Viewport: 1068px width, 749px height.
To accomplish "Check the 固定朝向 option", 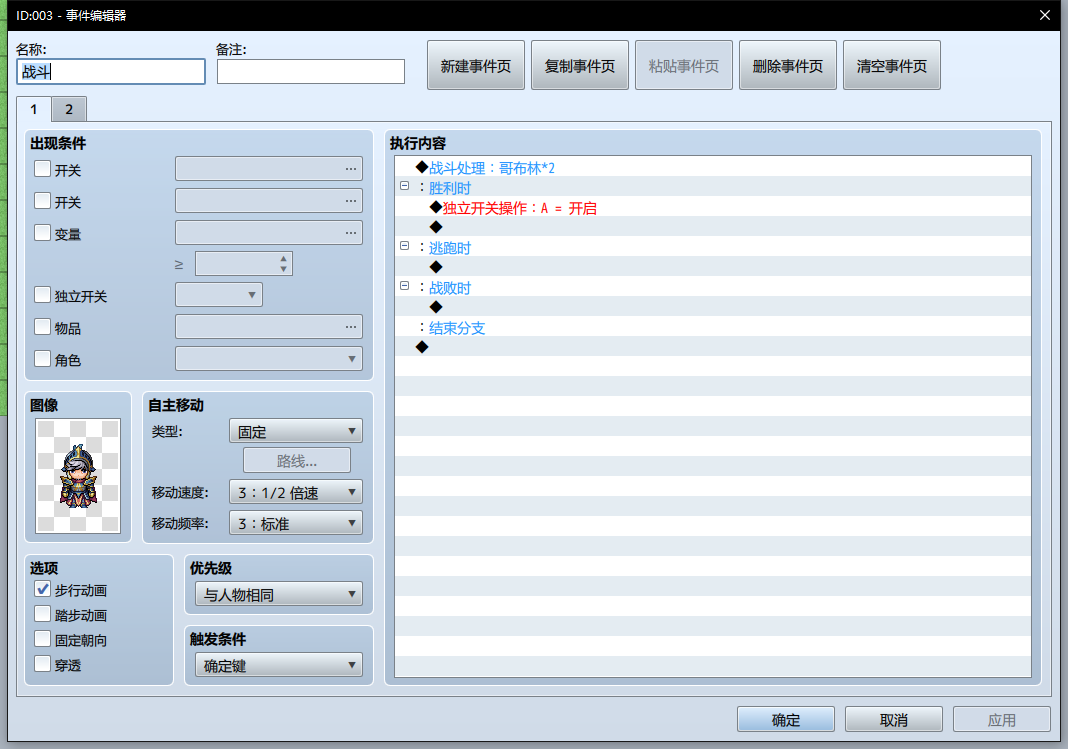I will [42, 639].
